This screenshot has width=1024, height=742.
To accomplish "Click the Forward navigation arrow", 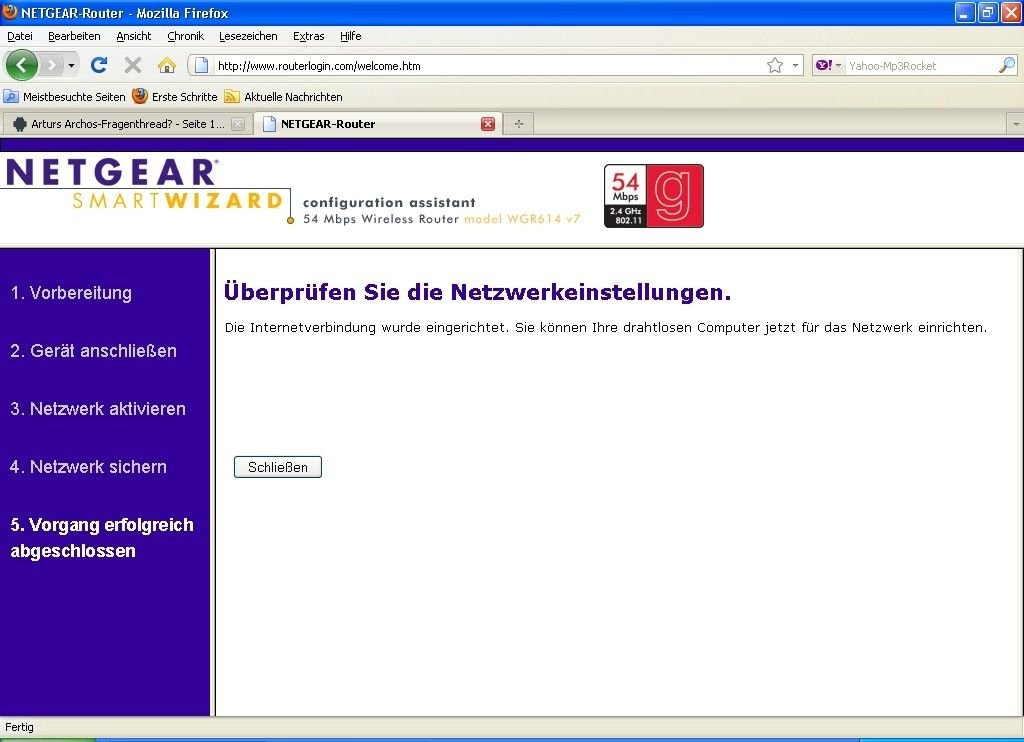I will (51, 65).
